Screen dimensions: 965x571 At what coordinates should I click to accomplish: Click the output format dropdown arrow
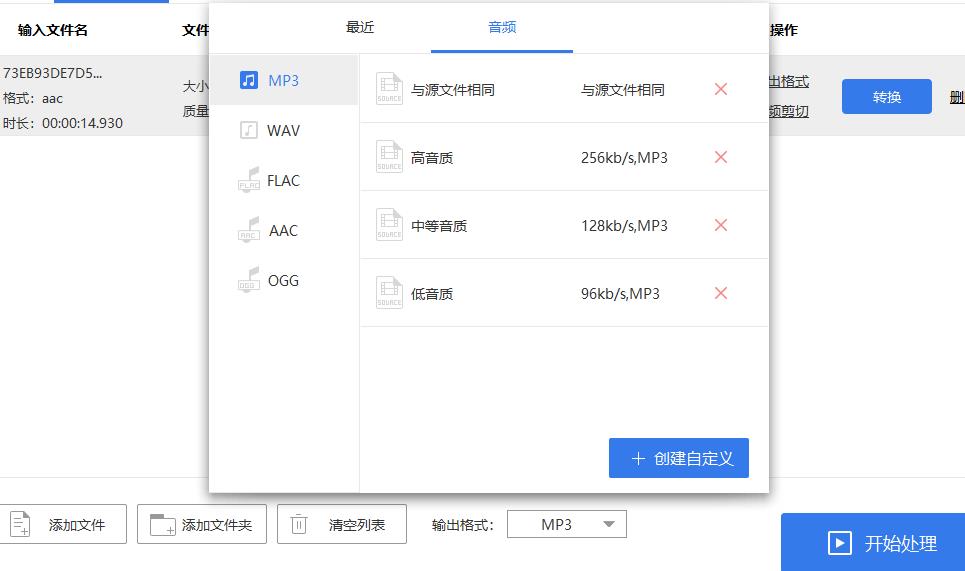(x=609, y=524)
